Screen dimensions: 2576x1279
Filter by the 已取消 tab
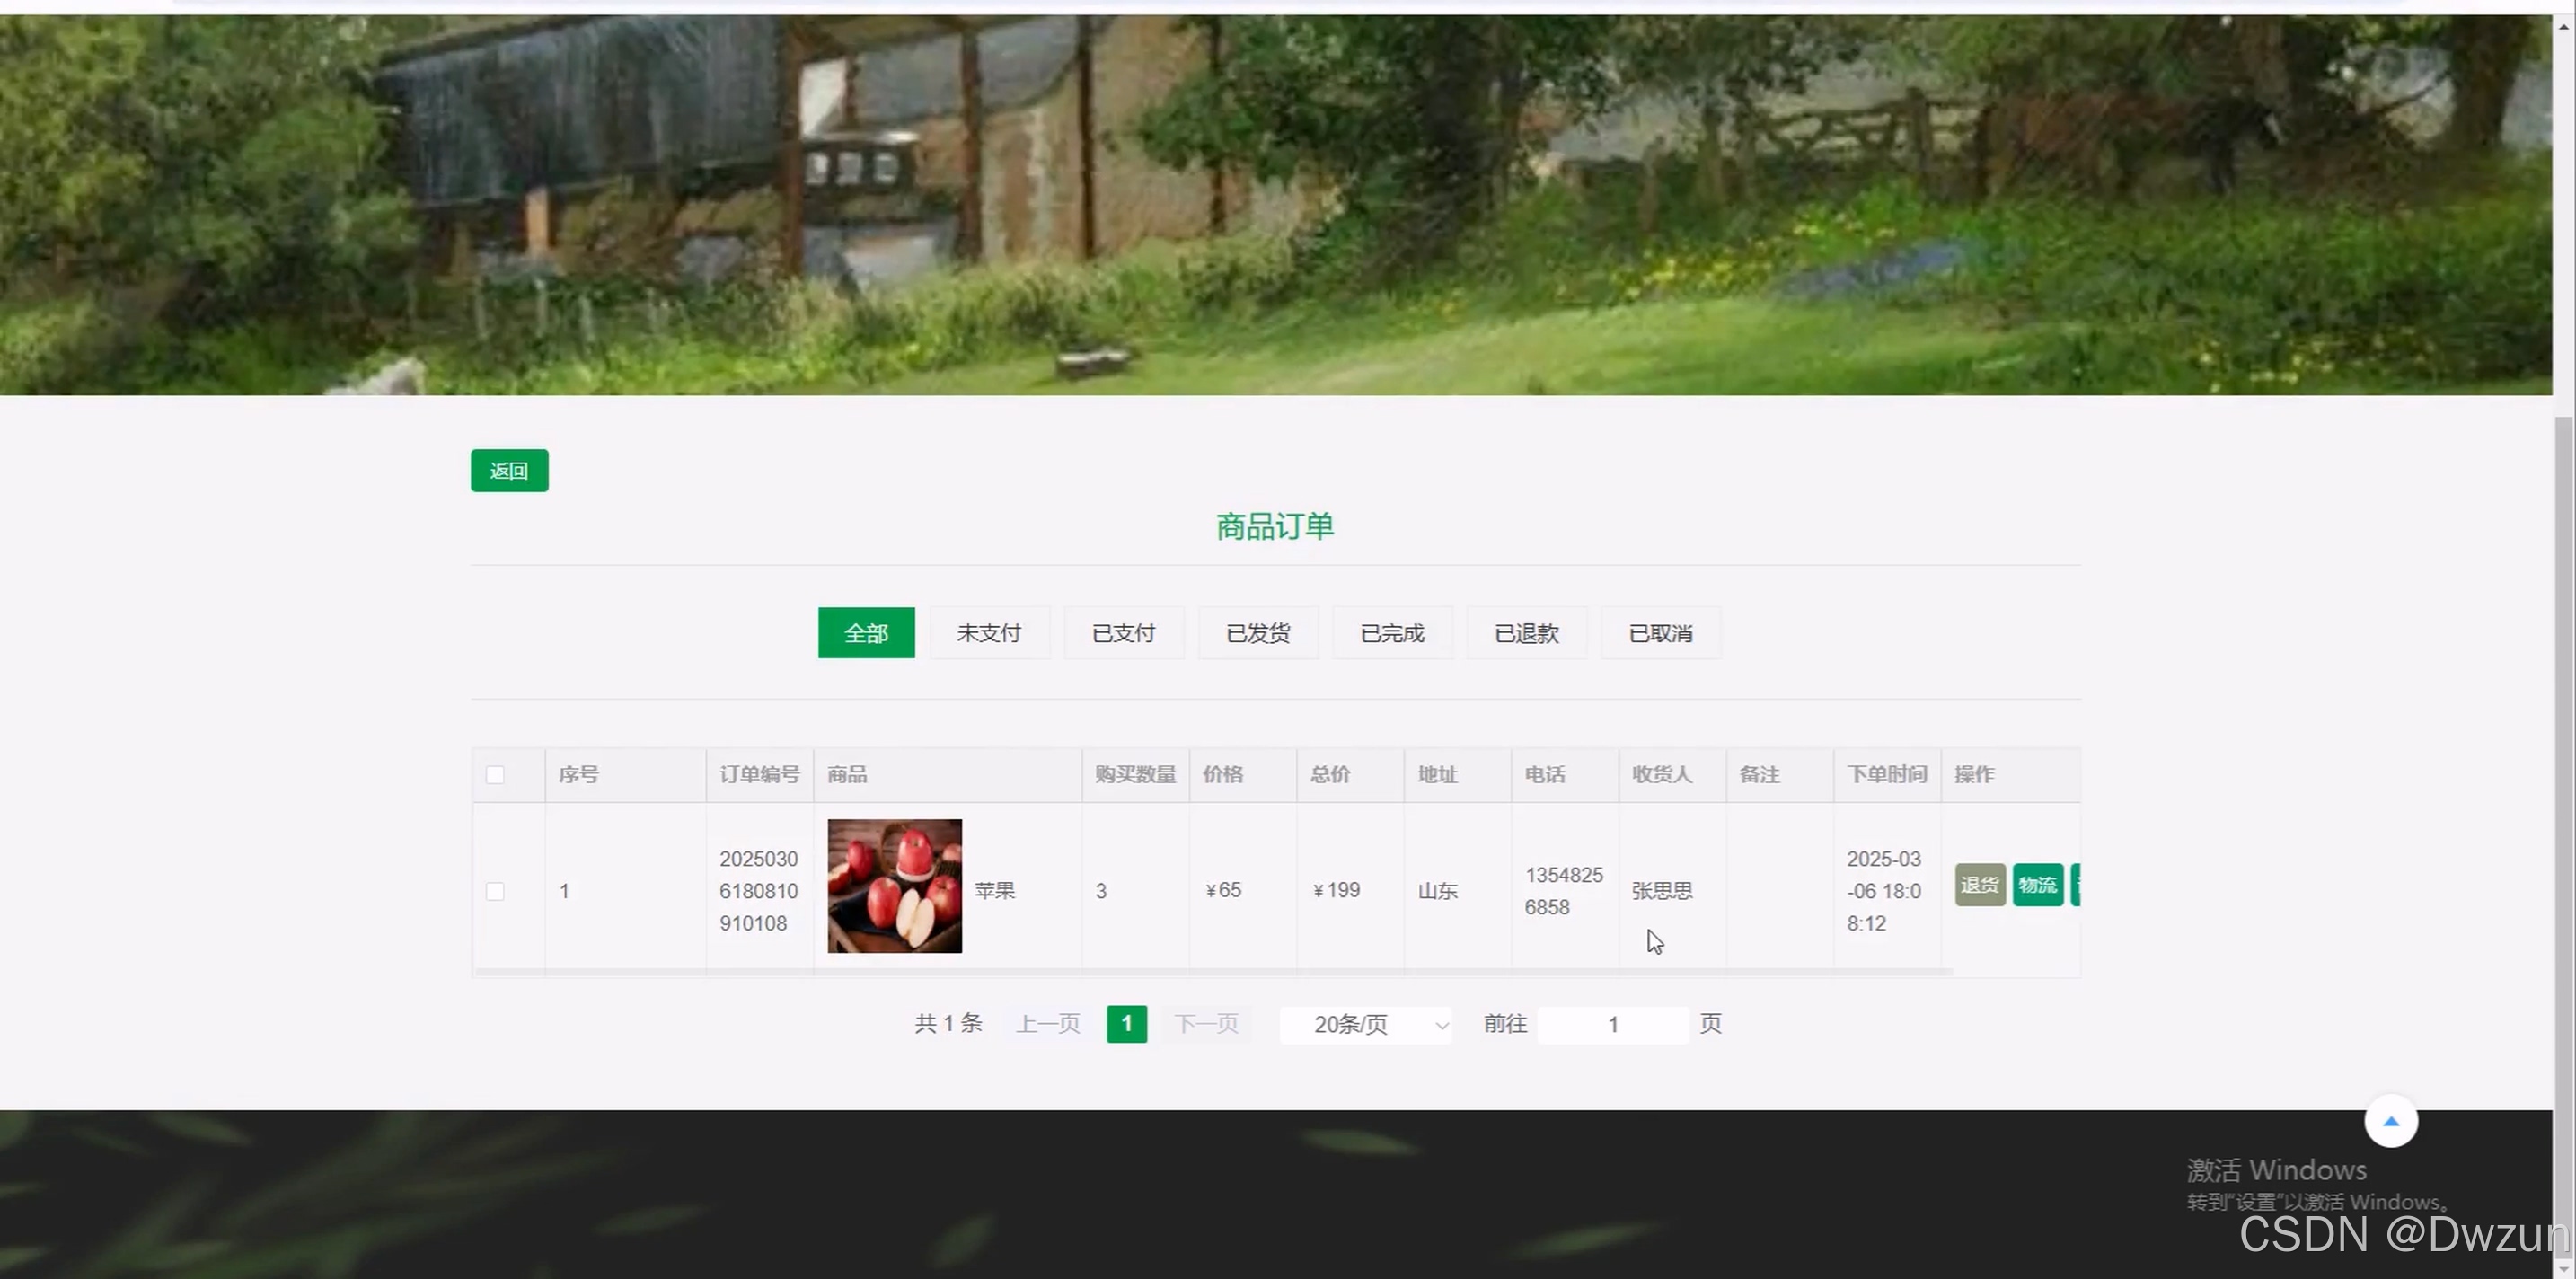pyautogui.click(x=1660, y=633)
